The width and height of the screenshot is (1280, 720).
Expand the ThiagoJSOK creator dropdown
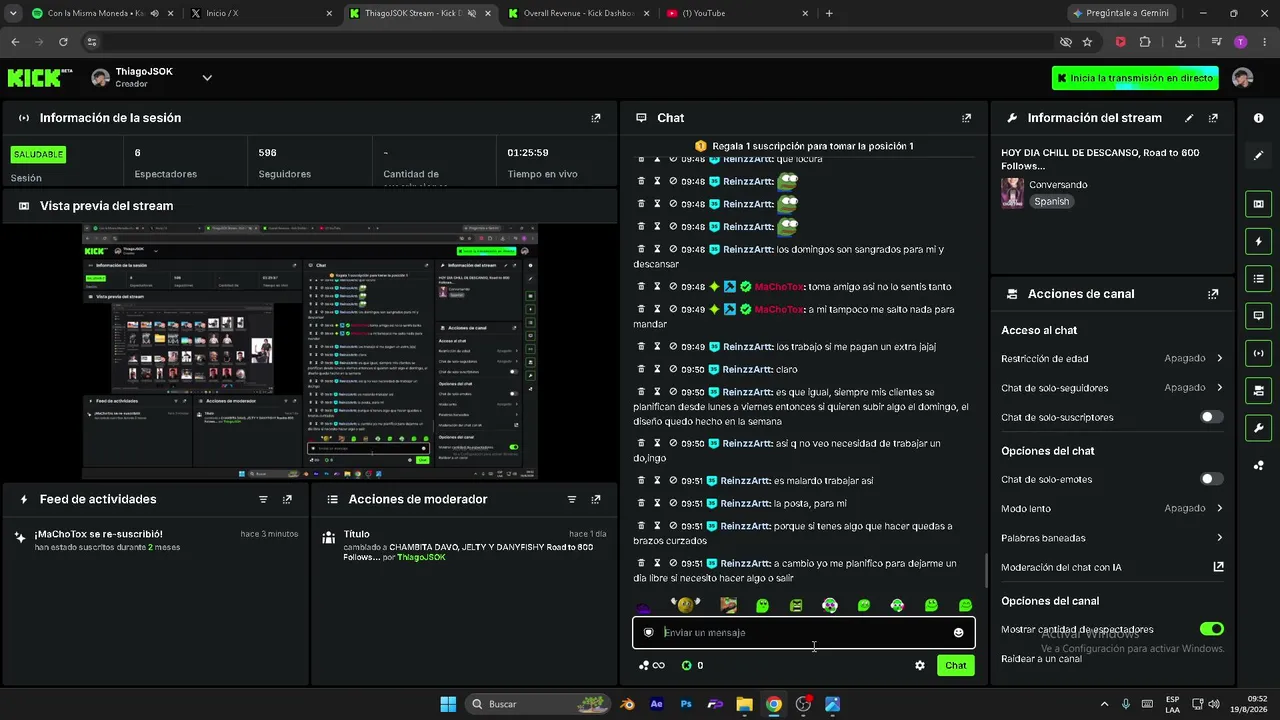[207, 78]
